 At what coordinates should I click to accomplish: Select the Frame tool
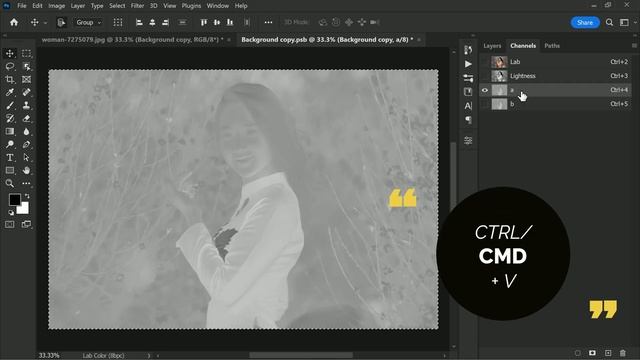[x=27, y=80]
